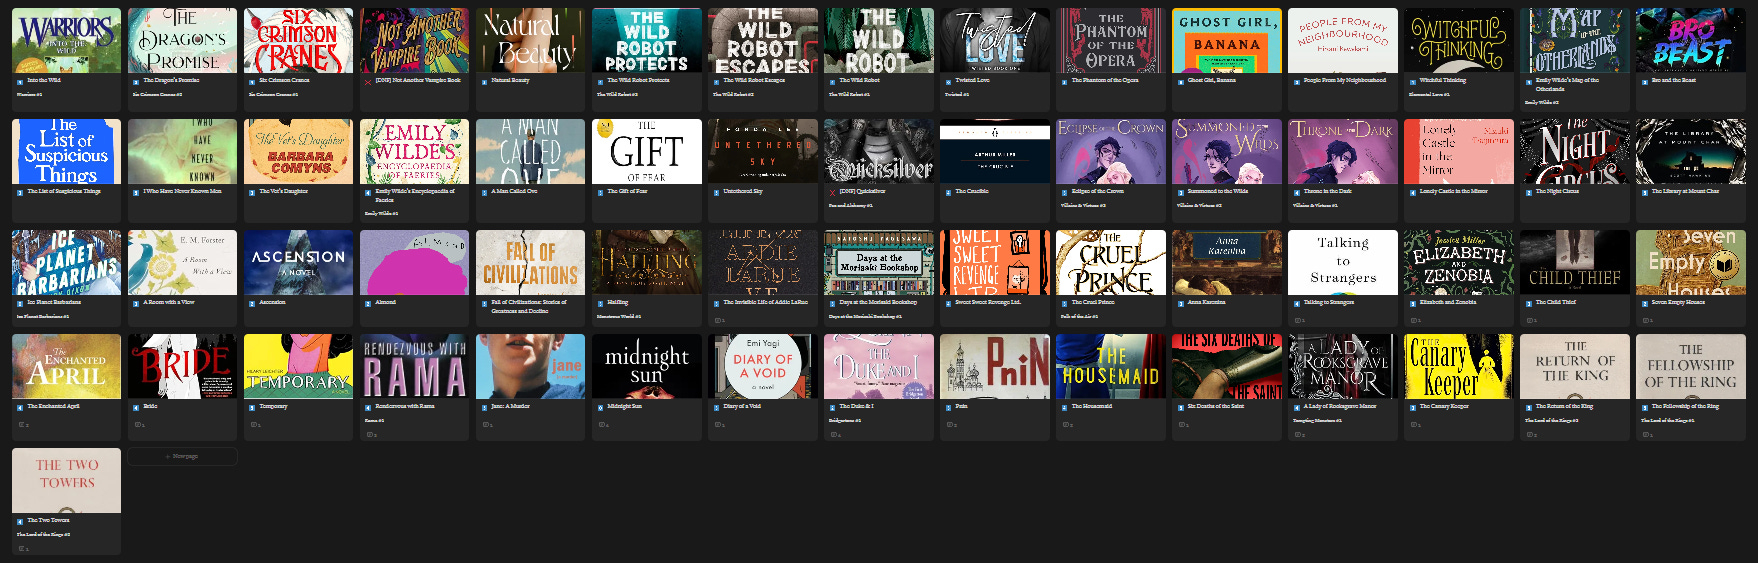This screenshot has width=1758, height=563.
Task: Click the plus New page button
Action: click(x=182, y=456)
